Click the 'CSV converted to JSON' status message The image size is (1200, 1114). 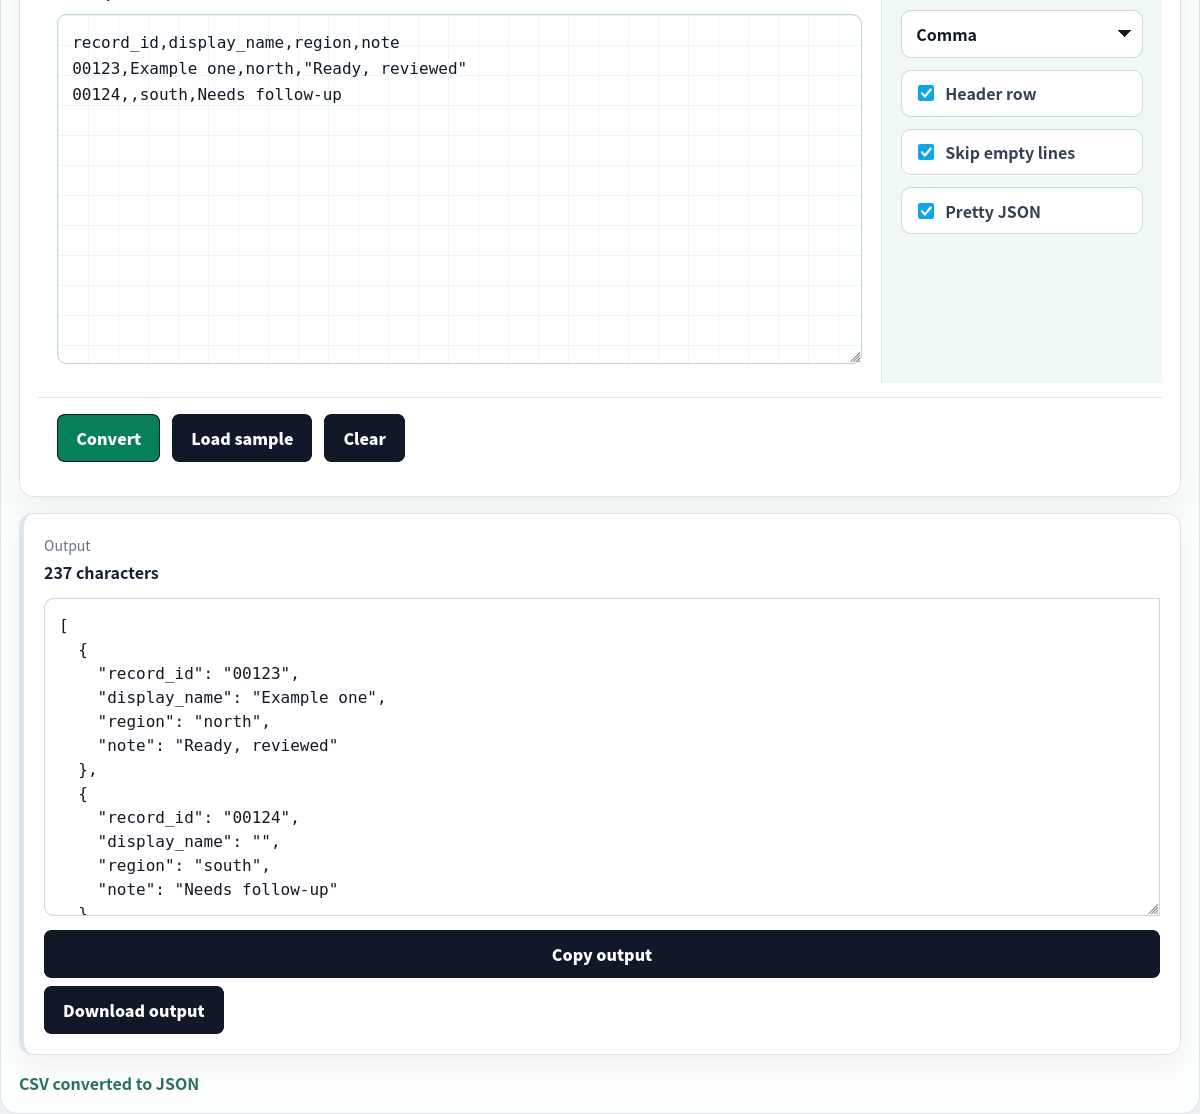109,1084
